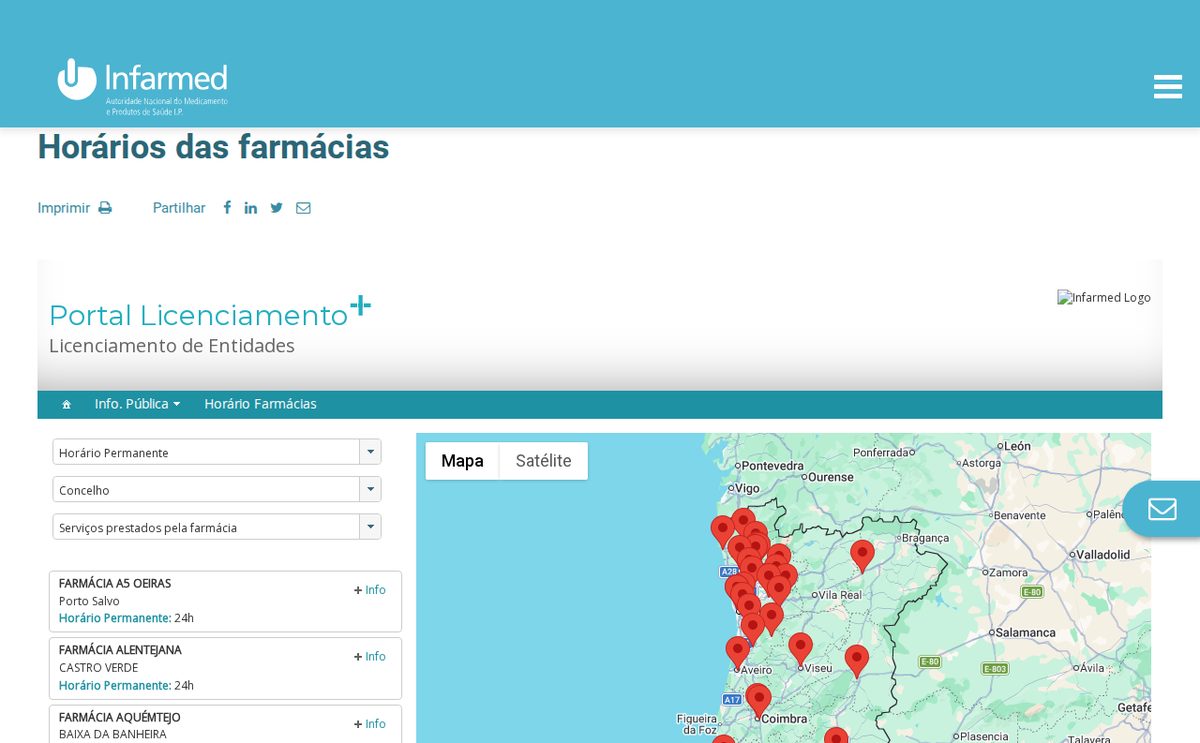Viewport: 1200px width, 743px height.
Task: Open Serviços prestados pela farmácia dropdown
Action: [x=217, y=527]
